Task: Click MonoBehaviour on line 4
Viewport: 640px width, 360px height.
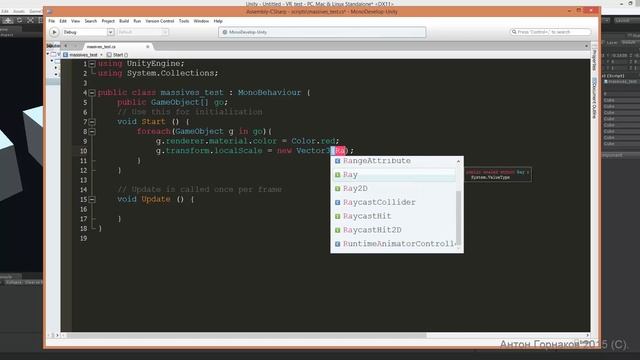Action: coord(269,93)
